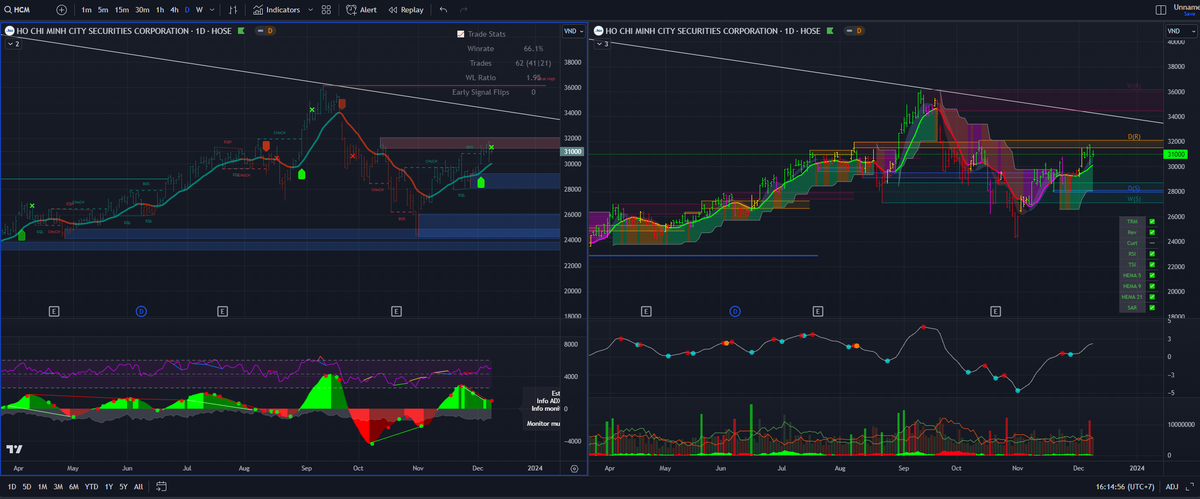This screenshot has height=499, width=1200.
Task: Set date range to All
Action: [137, 487]
